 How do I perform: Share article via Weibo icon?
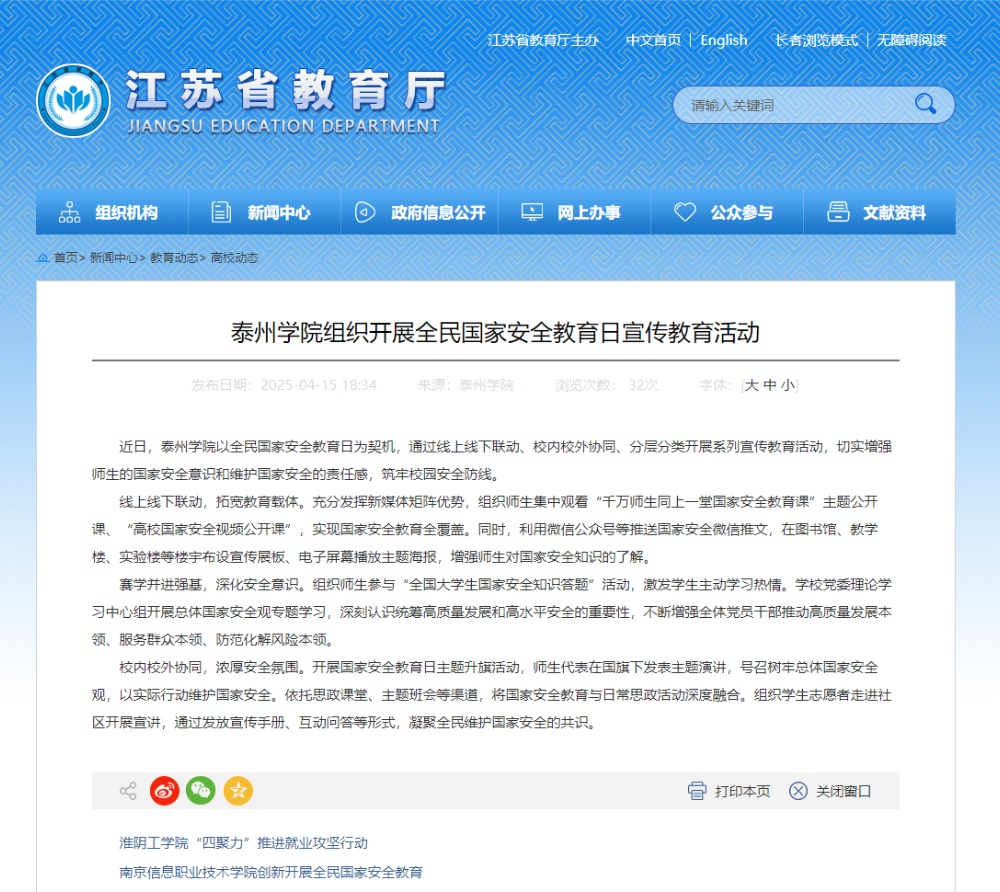(165, 791)
